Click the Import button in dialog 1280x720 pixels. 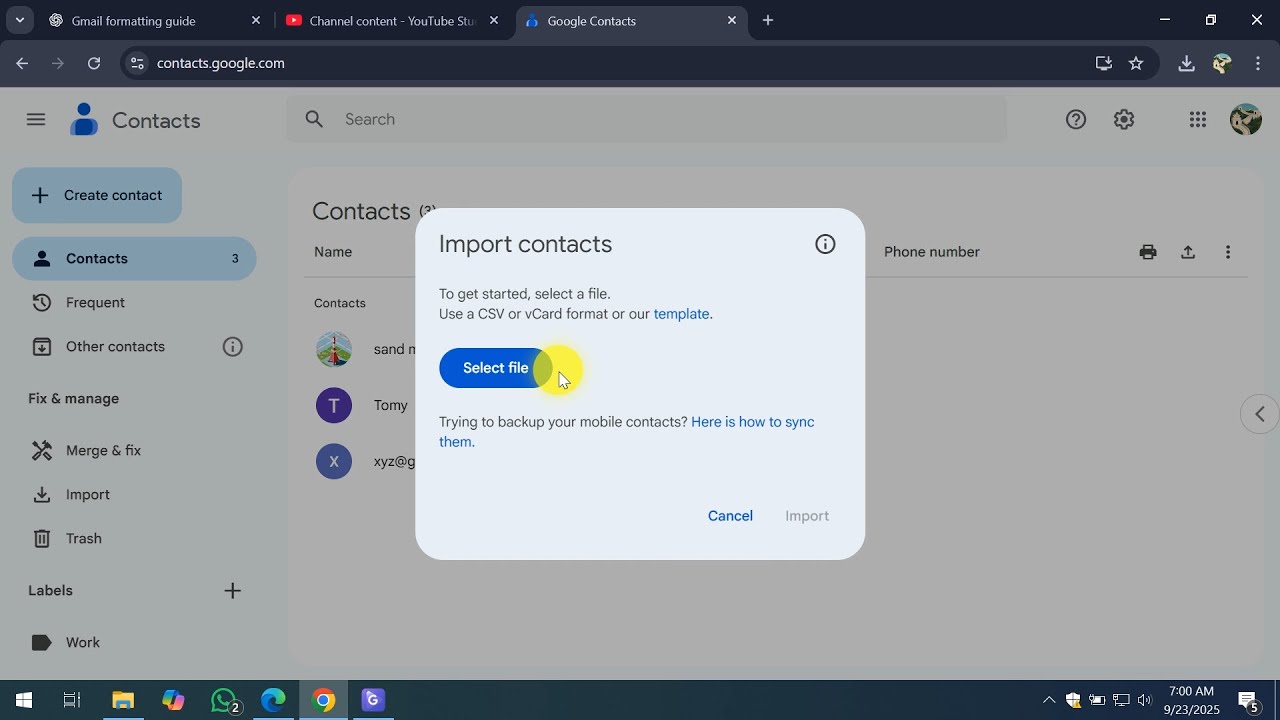(807, 516)
